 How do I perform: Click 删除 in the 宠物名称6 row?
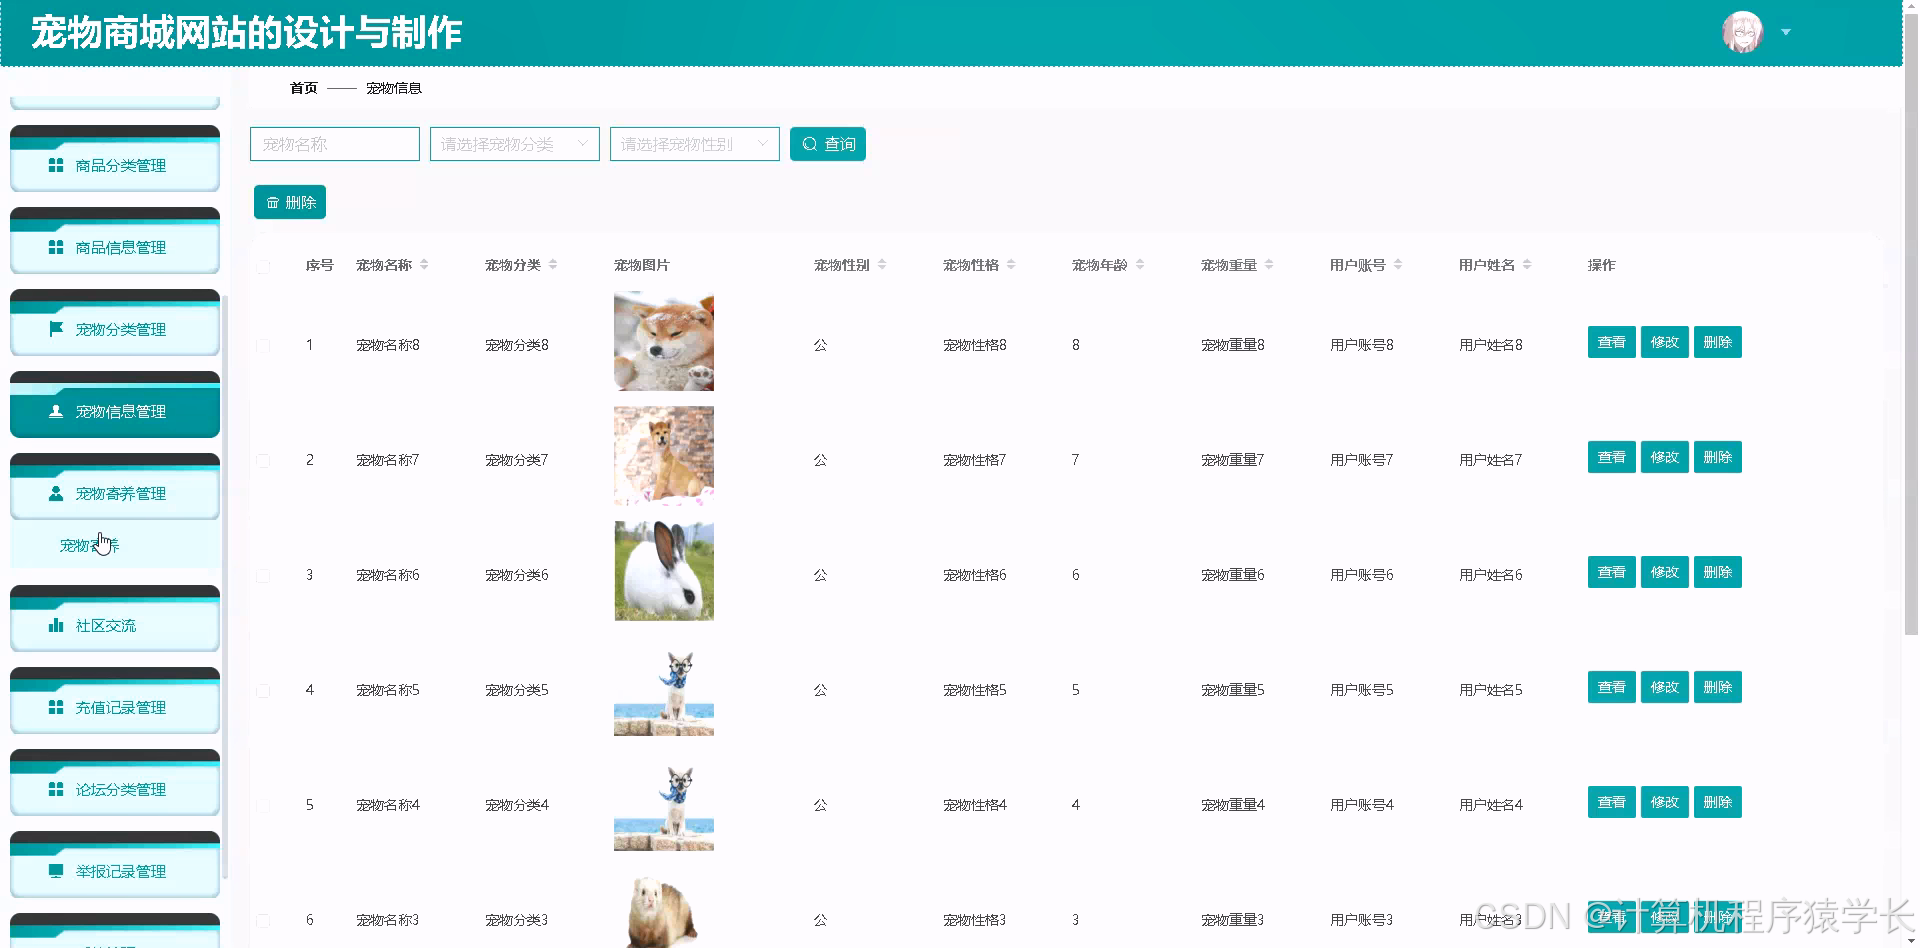pyautogui.click(x=1718, y=572)
